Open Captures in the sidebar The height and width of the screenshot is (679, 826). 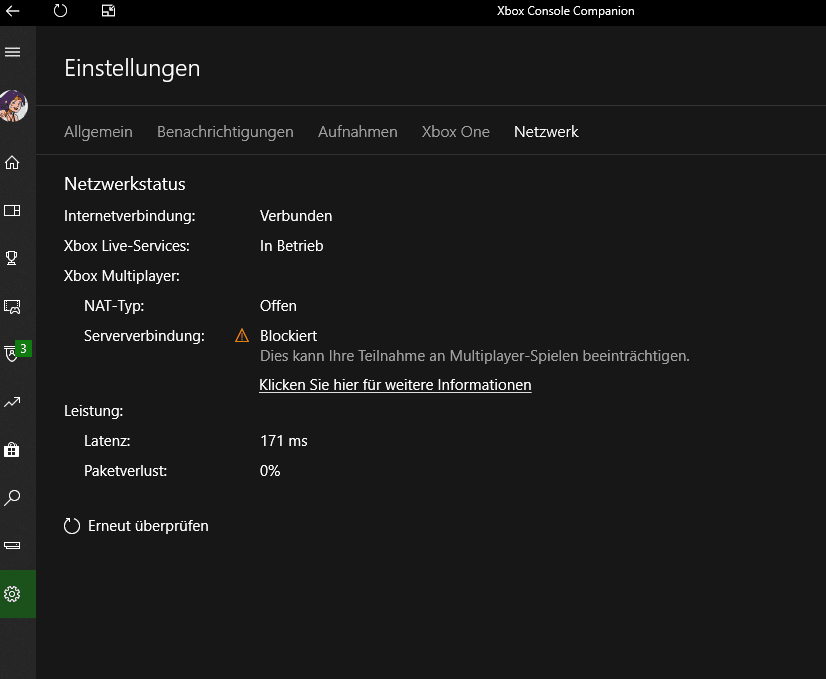[x=12, y=307]
